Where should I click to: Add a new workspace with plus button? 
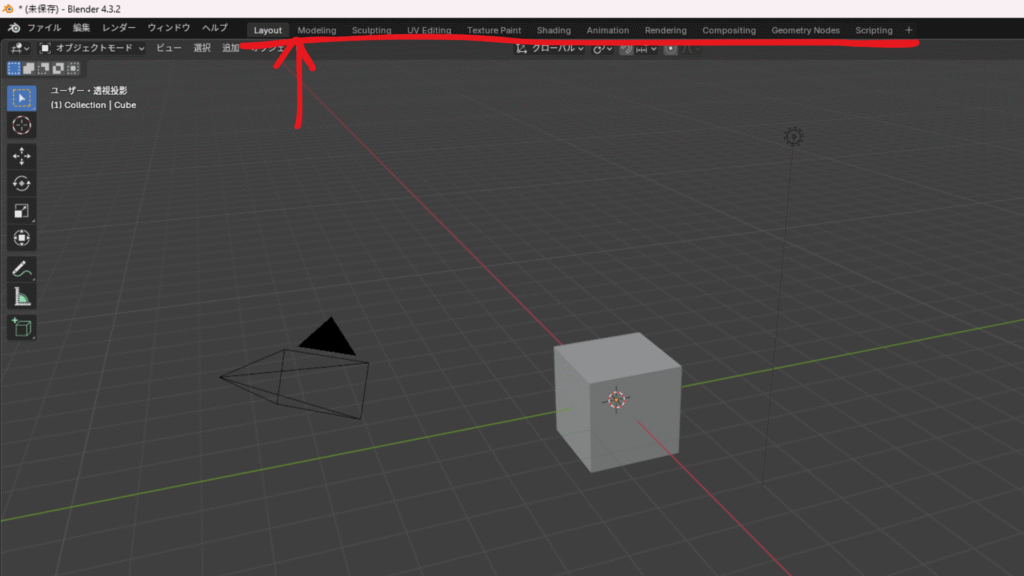[908, 30]
